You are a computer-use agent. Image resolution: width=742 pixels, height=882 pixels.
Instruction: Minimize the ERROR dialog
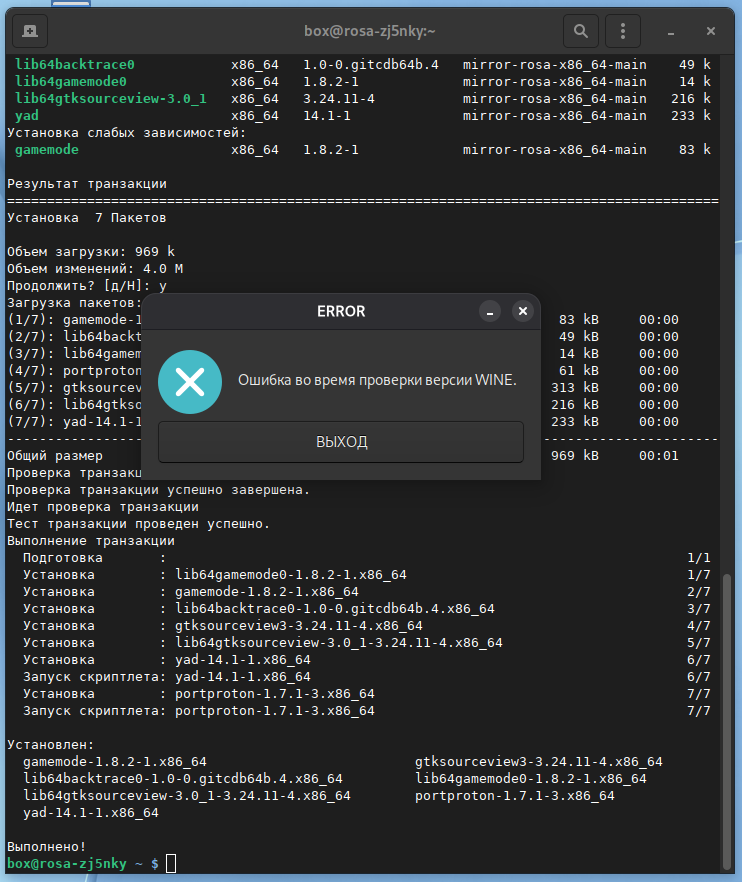(490, 311)
